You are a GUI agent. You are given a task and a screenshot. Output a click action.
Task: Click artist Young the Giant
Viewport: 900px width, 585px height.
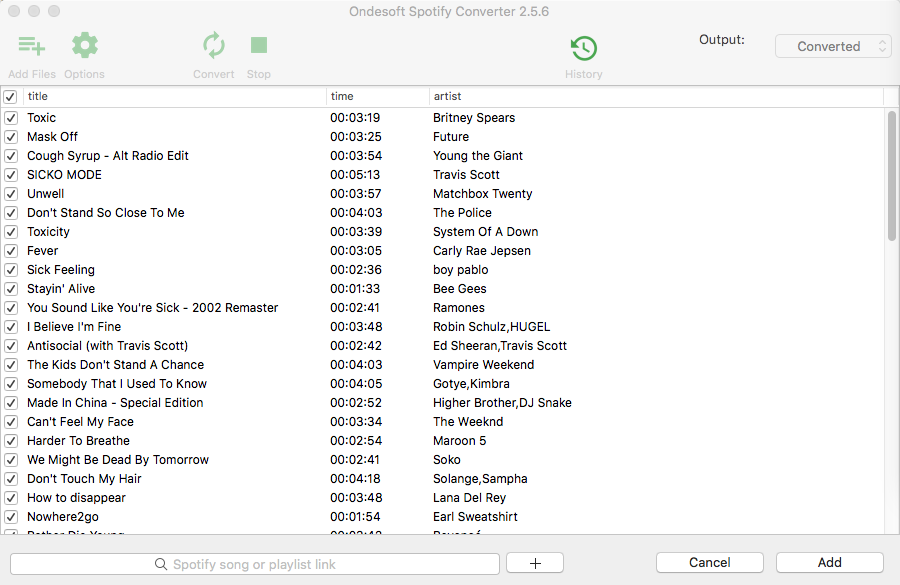tap(478, 156)
